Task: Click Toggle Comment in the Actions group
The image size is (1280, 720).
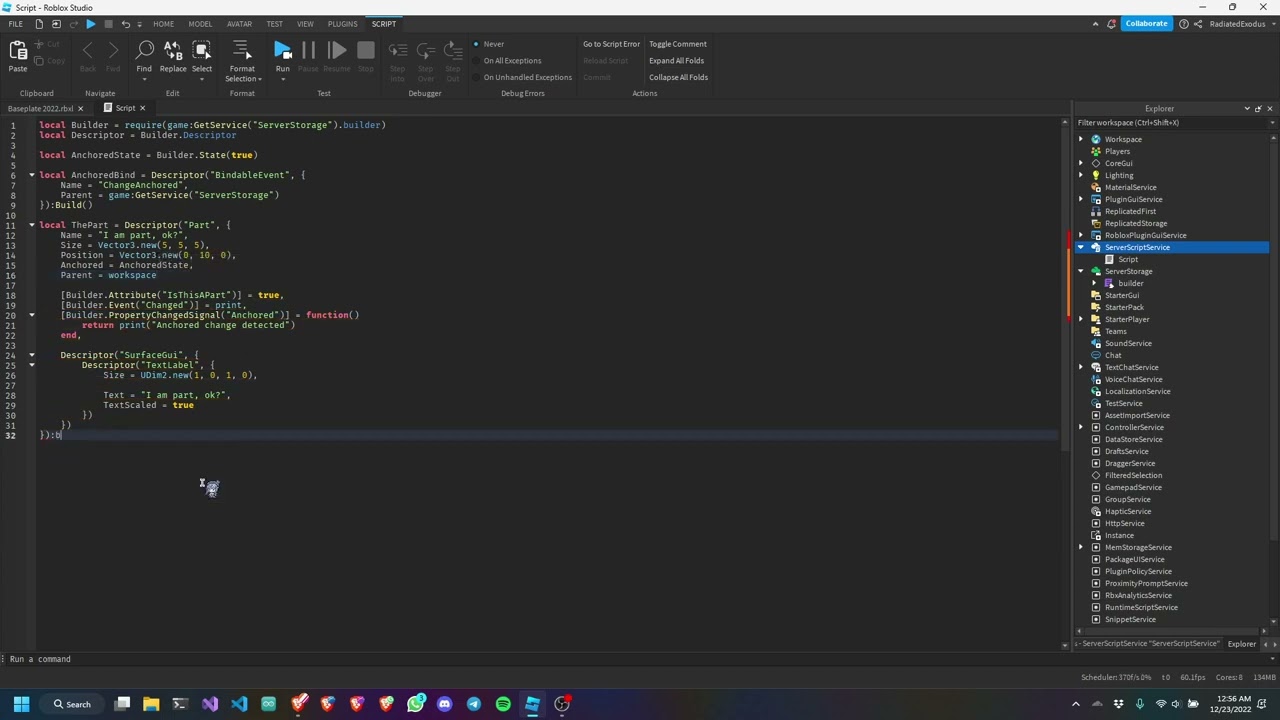Action: tap(678, 44)
